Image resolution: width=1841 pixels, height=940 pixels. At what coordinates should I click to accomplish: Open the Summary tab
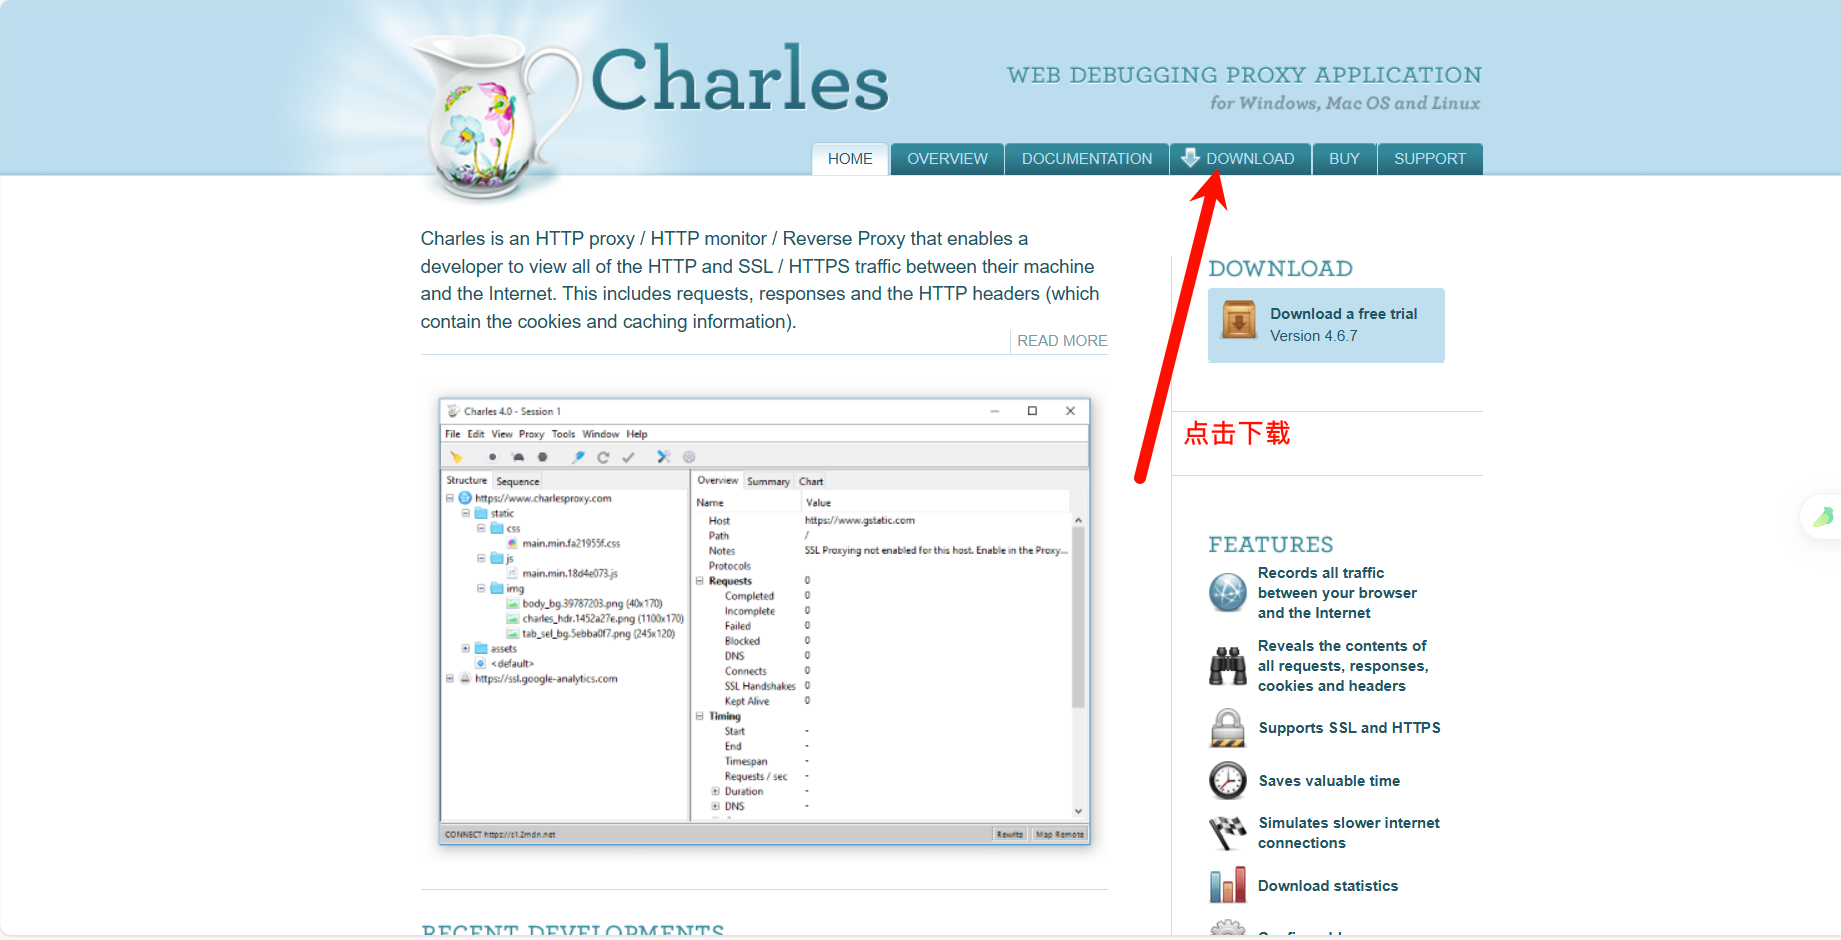tap(768, 481)
